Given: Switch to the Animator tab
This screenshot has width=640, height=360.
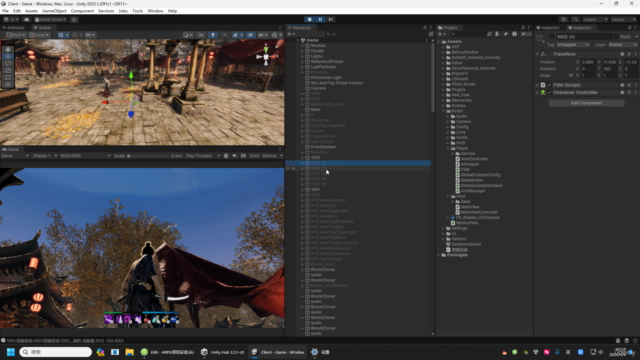Looking at the screenshot, I should click(x=14, y=28).
